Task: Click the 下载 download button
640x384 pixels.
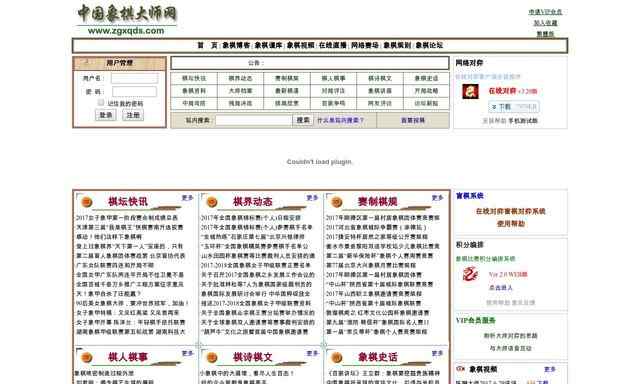Action: tap(514, 107)
